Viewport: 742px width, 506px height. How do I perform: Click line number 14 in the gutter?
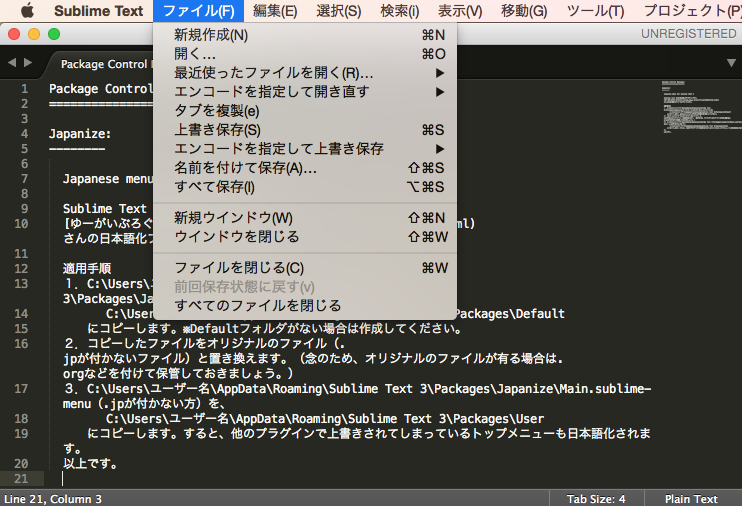pyautogui.click(x=21, y=313)
